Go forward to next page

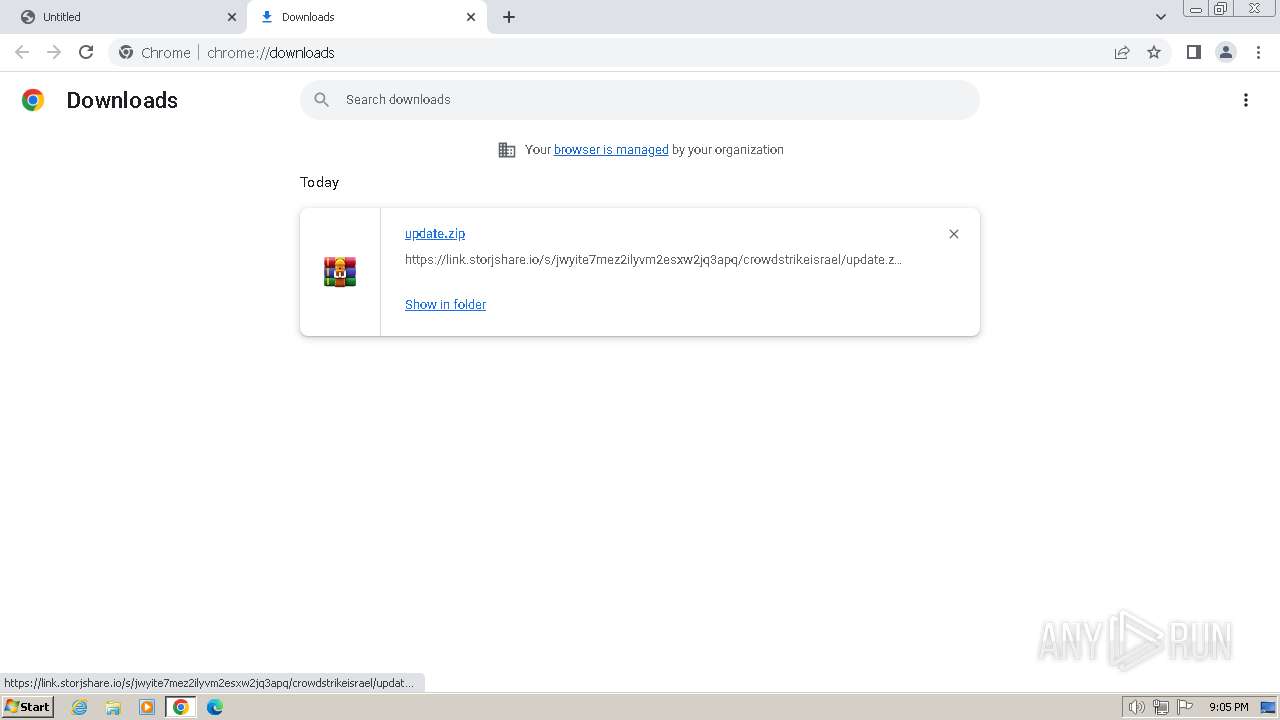(x=54, y=52)
